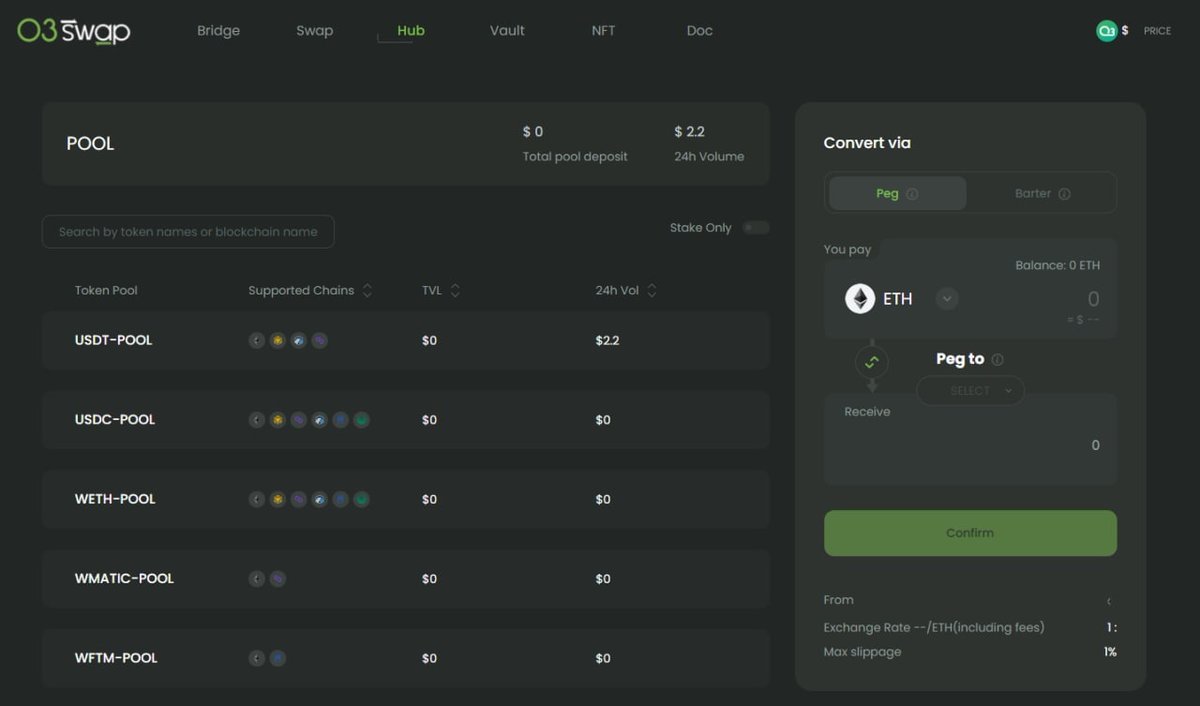1200x706 pixels.
Task: Click the Token Pool column header
Action: 106,291
